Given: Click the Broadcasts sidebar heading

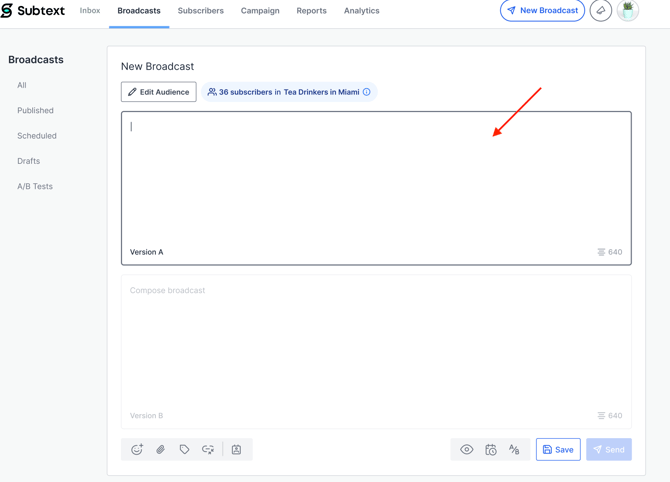Looking at the screenshot, I should 36,59.
